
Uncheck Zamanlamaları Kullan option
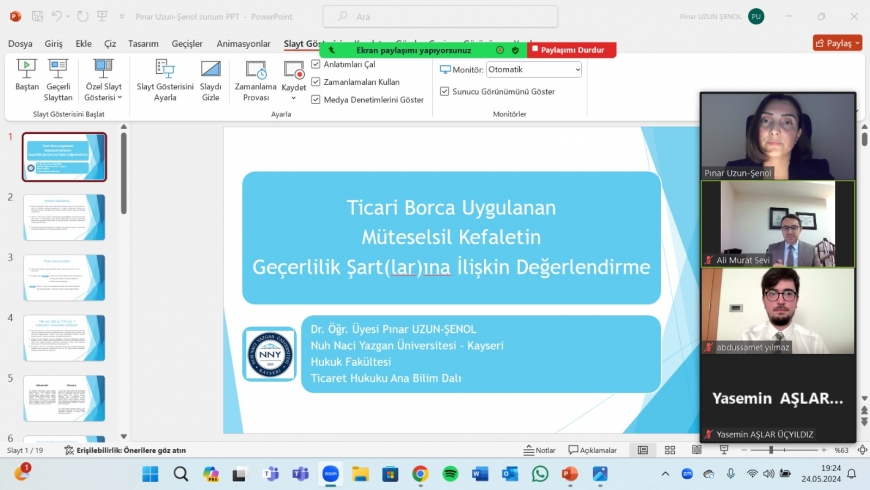(316, 82)
